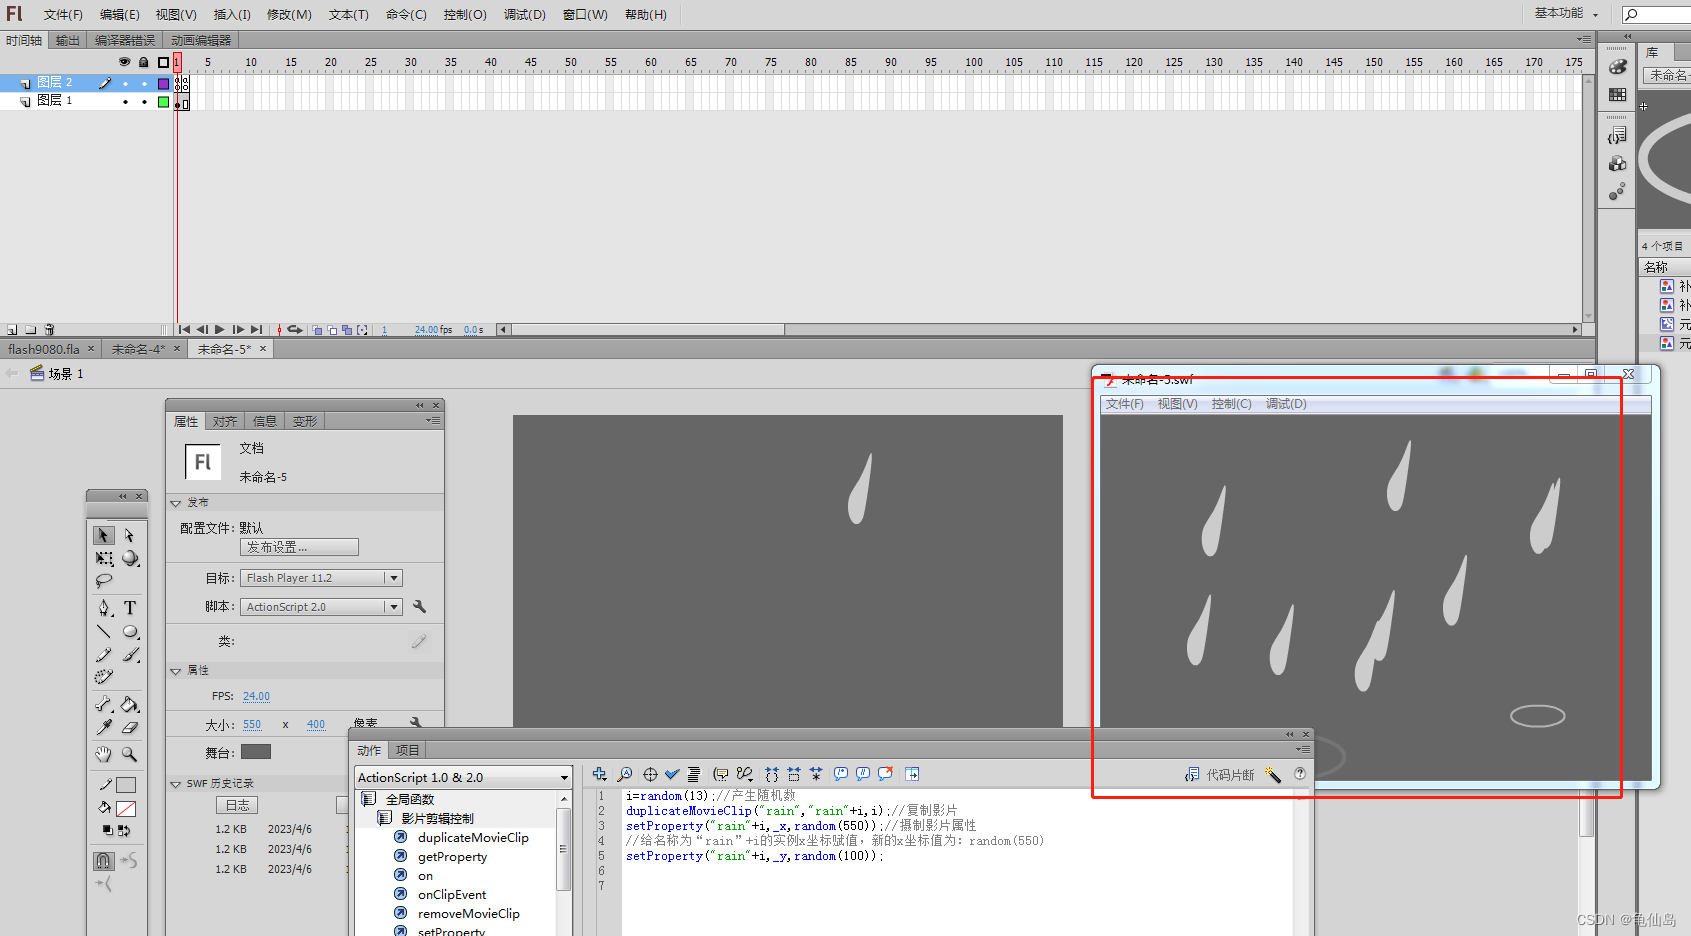Toggle show all layers eye icon
1691x936 pixels.
click(x=125, y=62)
